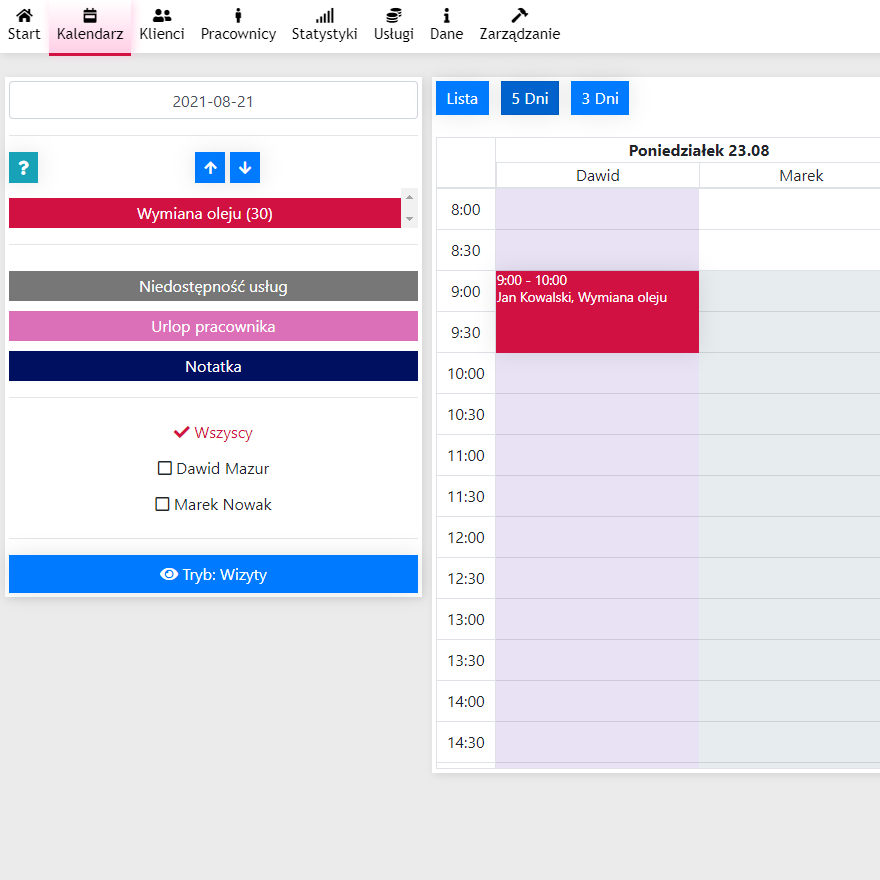Viewport: 880px width, 880px height.
Task: Open the Zarządzanie management page
Action: click(519, 26)
